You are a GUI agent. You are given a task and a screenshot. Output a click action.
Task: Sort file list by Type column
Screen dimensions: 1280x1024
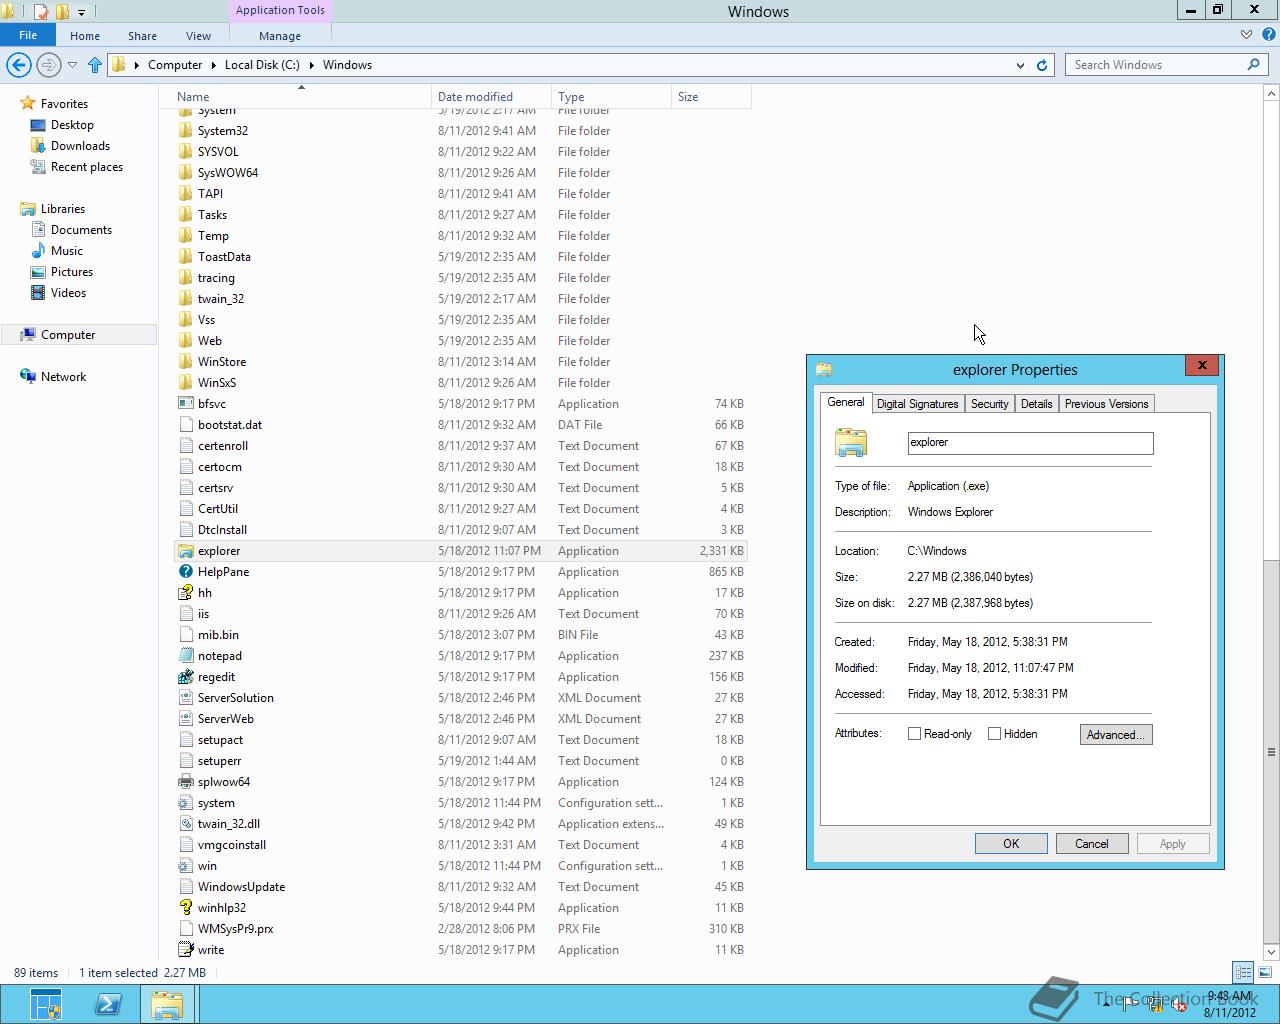[x=612, y=97]
